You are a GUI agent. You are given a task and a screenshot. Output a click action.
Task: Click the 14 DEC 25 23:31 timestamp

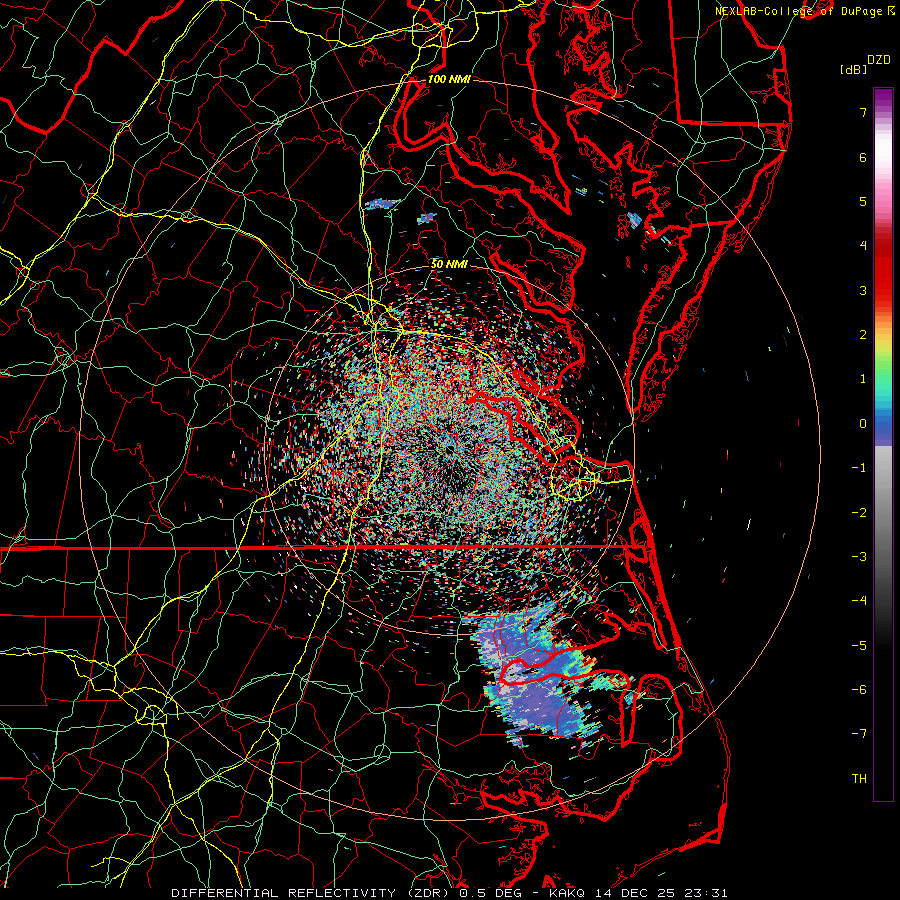tap(660, 893)
